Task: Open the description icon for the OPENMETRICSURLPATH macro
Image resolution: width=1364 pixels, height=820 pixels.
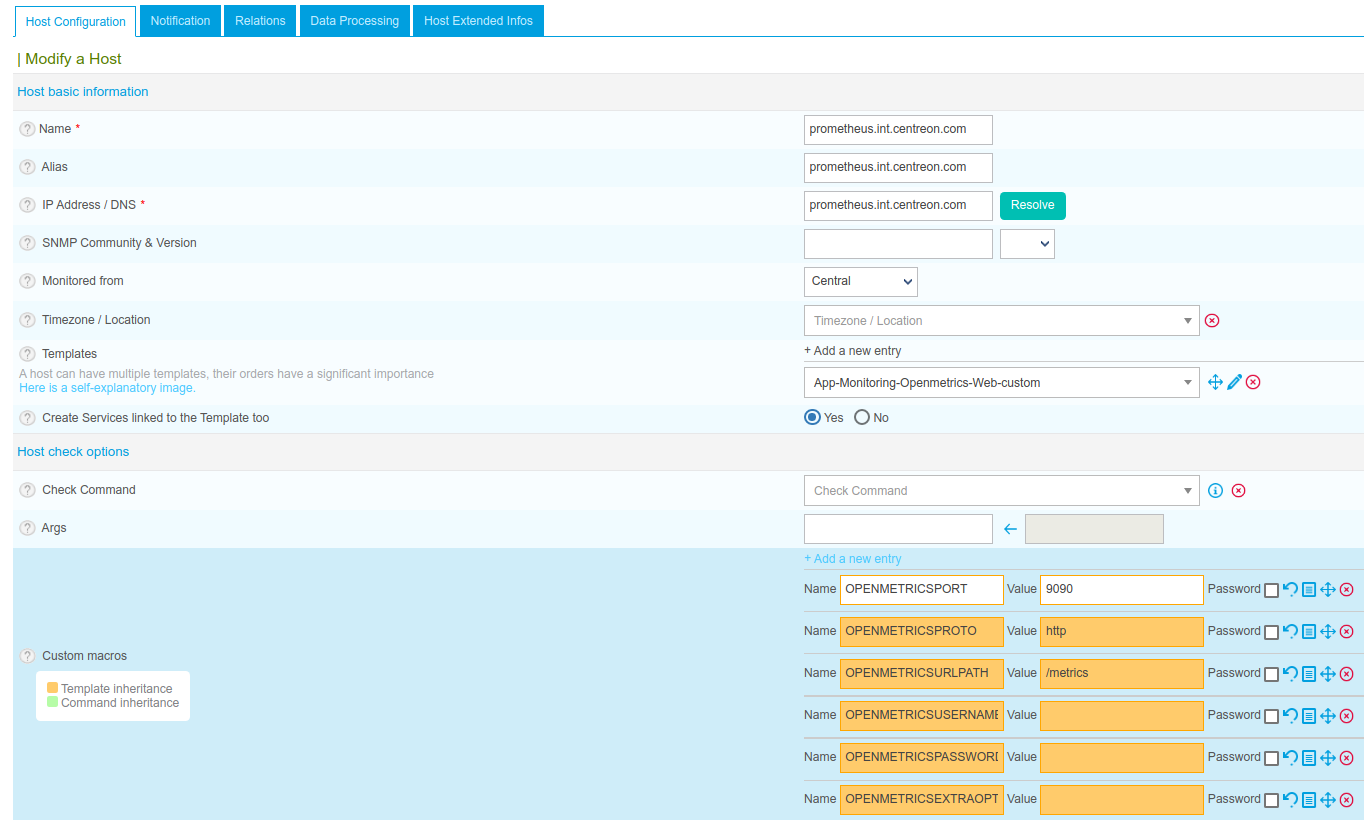Action: click(x=1309, y=674)
